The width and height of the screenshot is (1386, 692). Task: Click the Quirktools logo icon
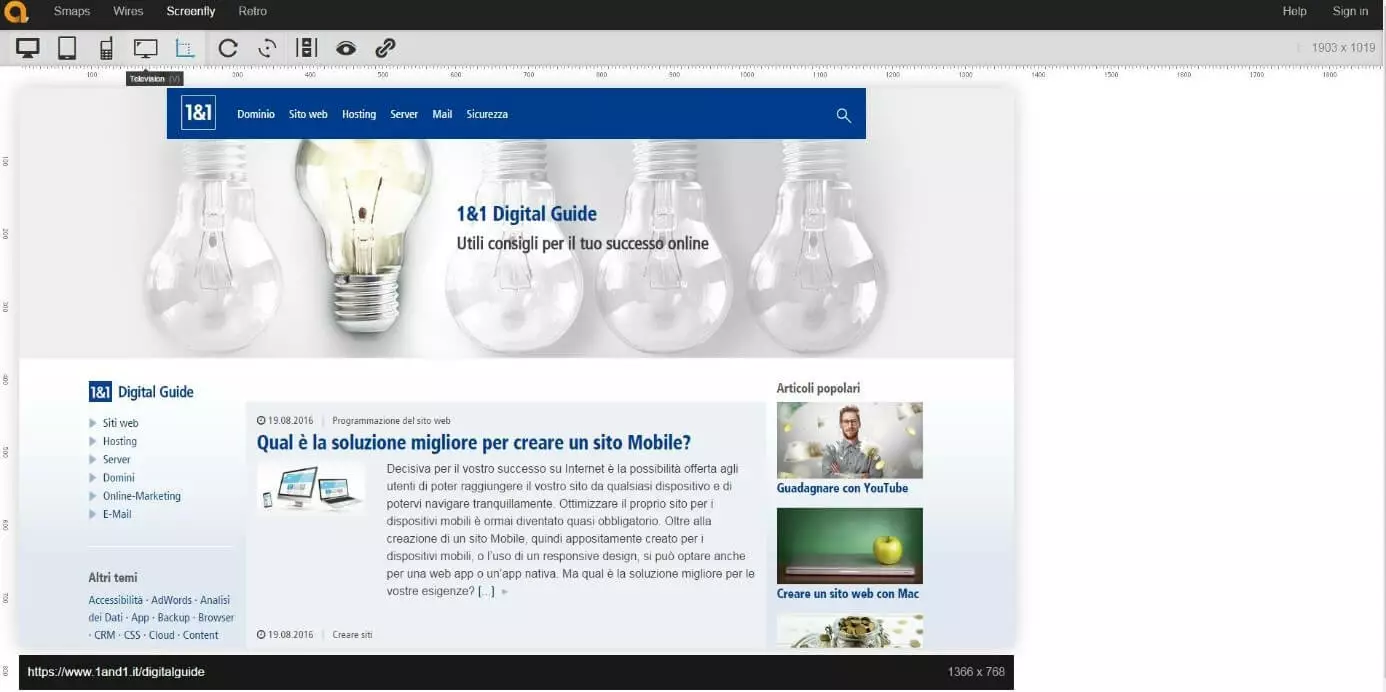tap(15, 12)
